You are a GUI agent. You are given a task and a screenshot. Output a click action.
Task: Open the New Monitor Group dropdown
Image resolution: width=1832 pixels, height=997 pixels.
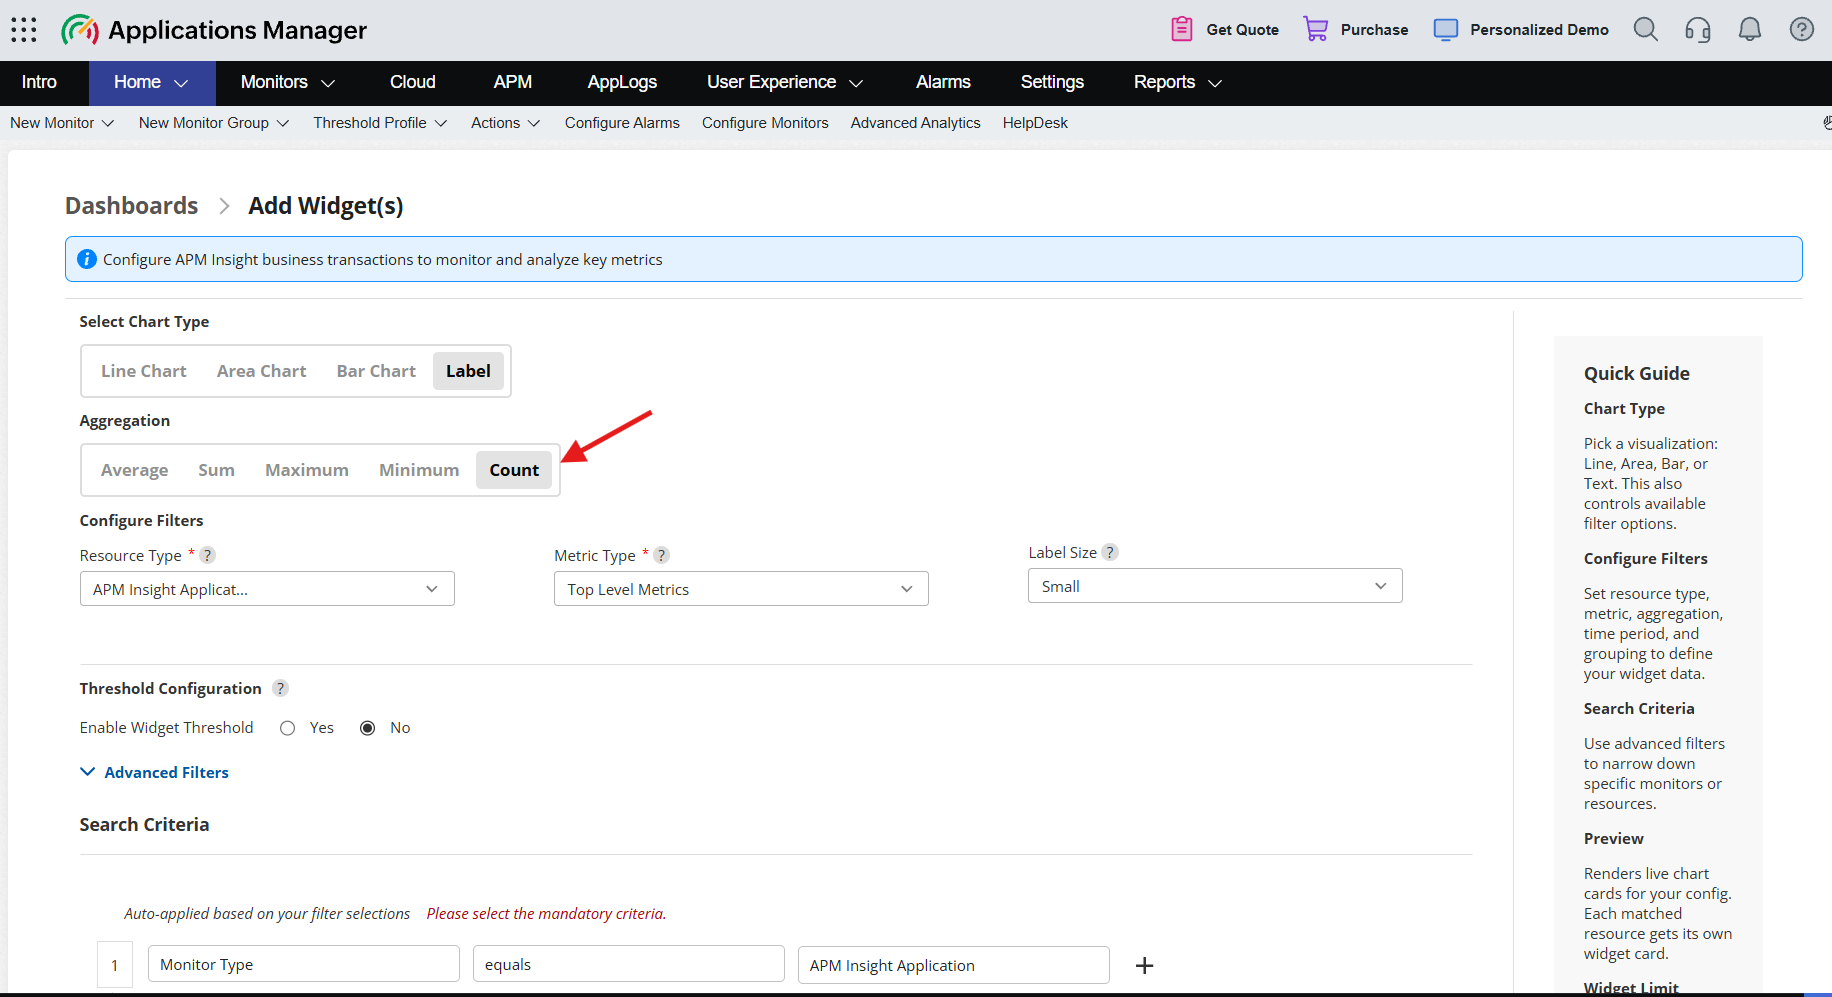point(214,123)
